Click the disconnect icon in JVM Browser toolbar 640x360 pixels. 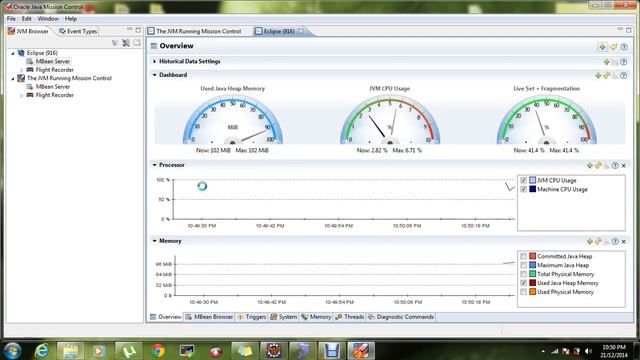[x=126, y=42]
